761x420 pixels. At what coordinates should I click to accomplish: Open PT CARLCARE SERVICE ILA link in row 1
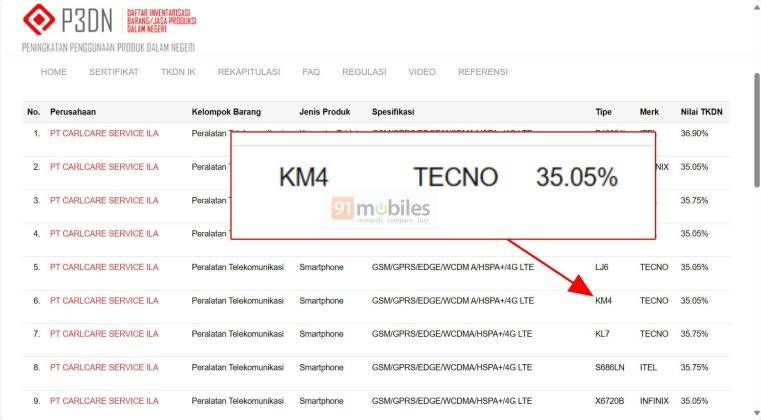coord(104,133)
